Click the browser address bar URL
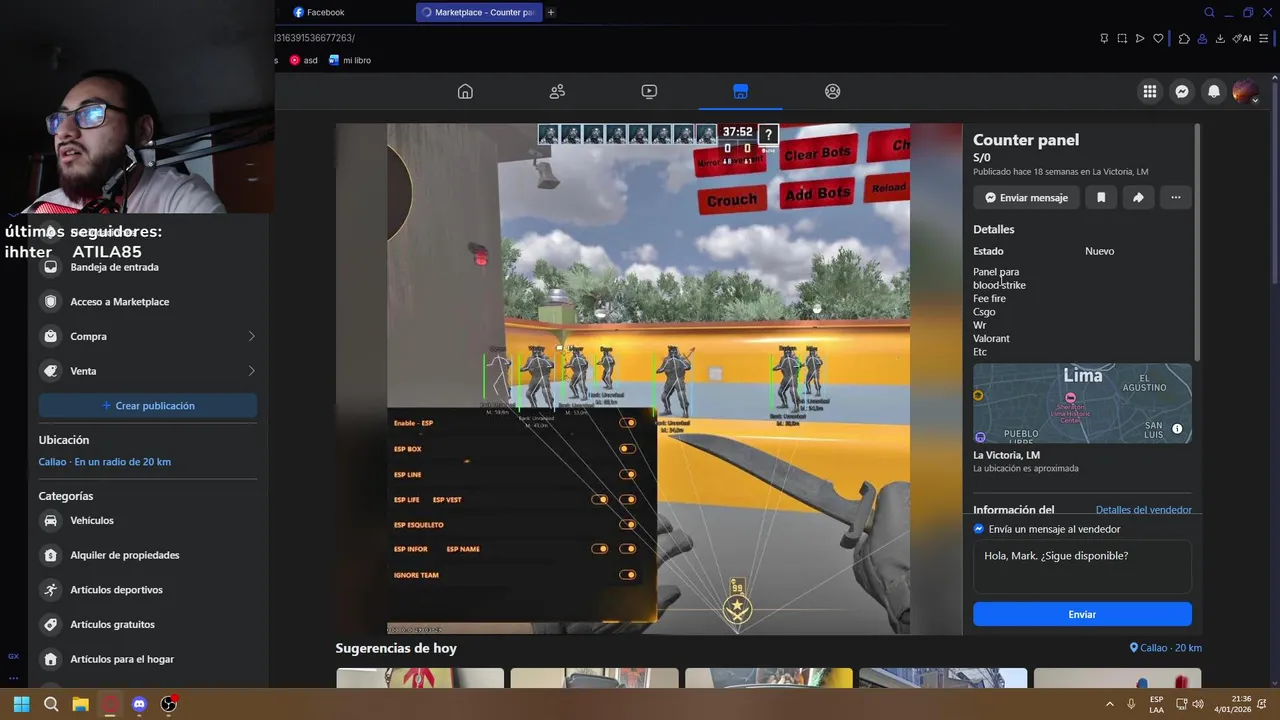The image size is (1280, 720). pyautogui.click(x=315, y=38)
